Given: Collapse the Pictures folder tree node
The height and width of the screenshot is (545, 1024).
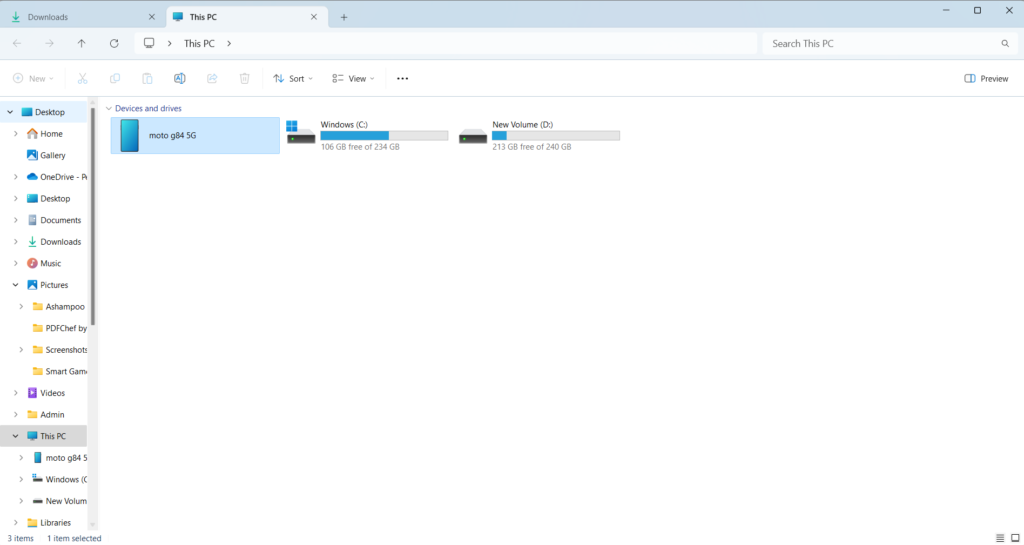Looking at the screenshot, I should coord(15,285).
